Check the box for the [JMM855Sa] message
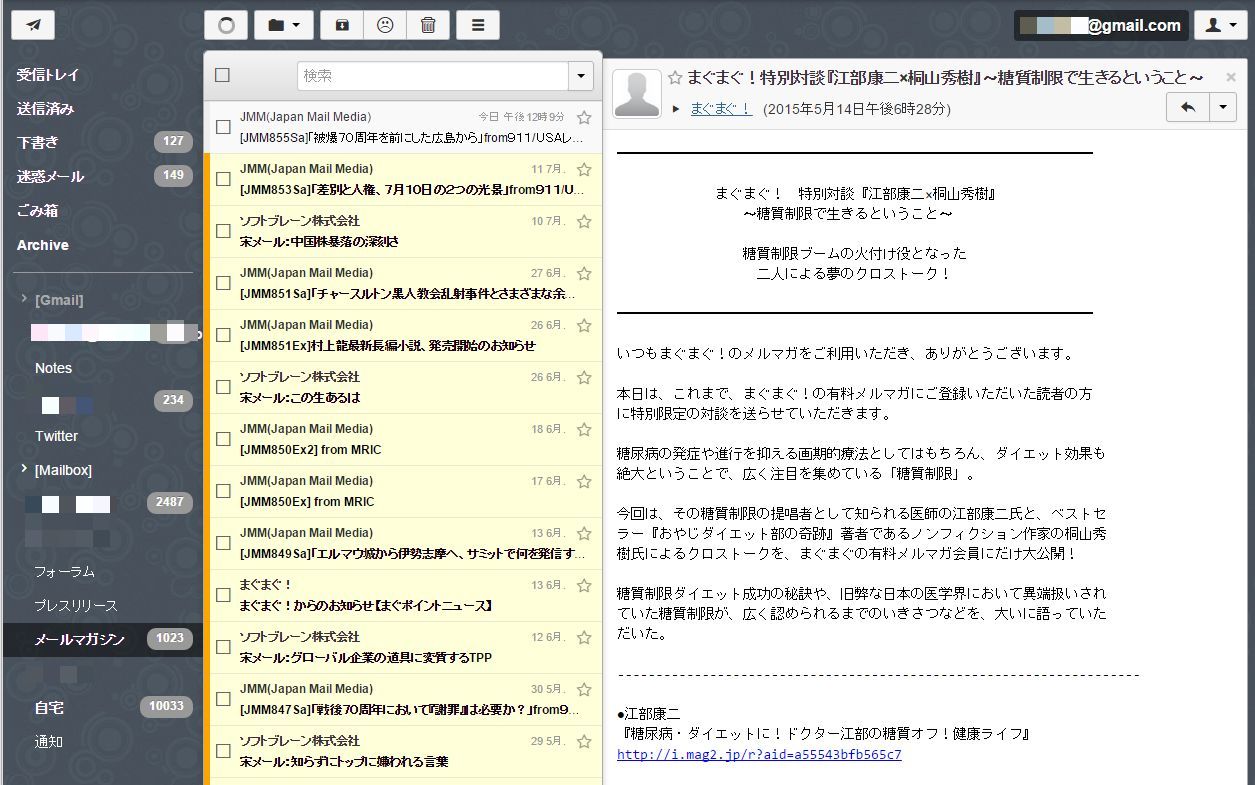1255x785 pixels. tap(223, 127)
